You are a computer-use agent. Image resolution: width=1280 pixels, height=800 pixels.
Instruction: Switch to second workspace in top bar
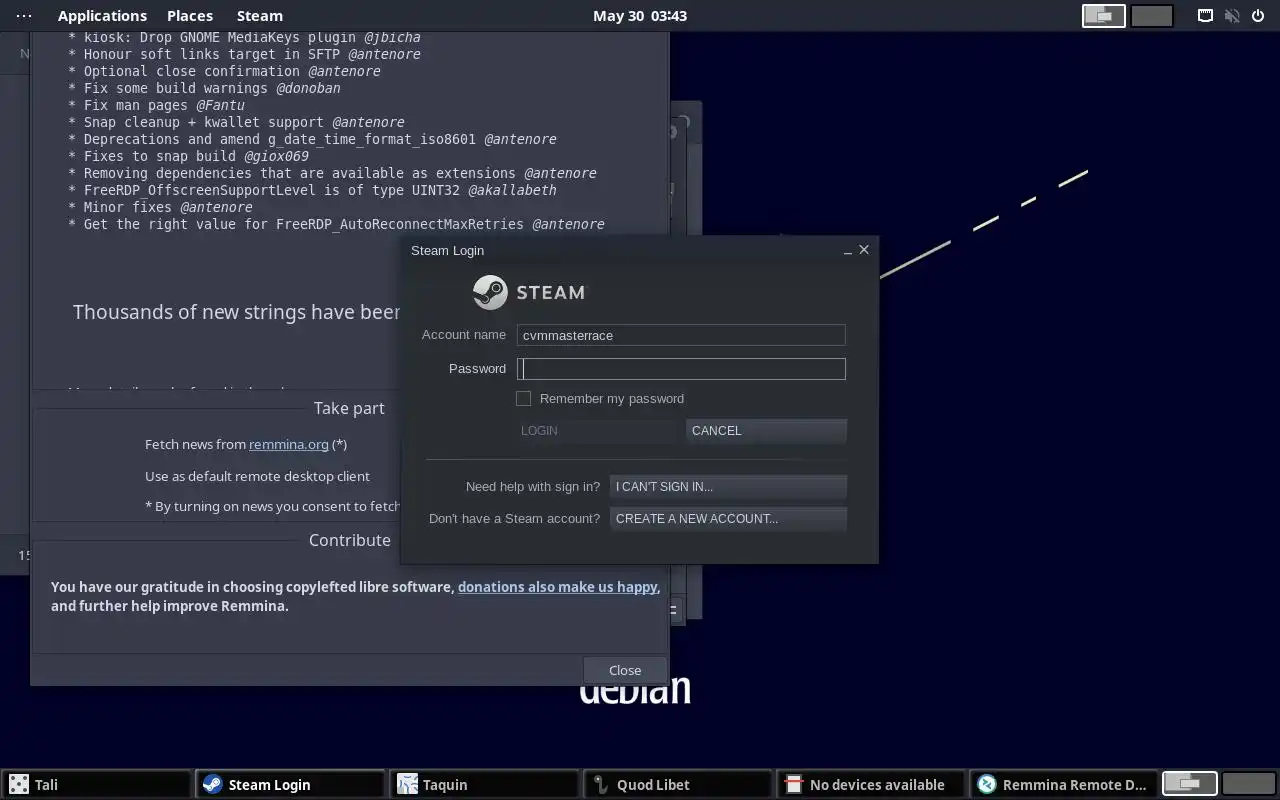(x=1152, y=15)
